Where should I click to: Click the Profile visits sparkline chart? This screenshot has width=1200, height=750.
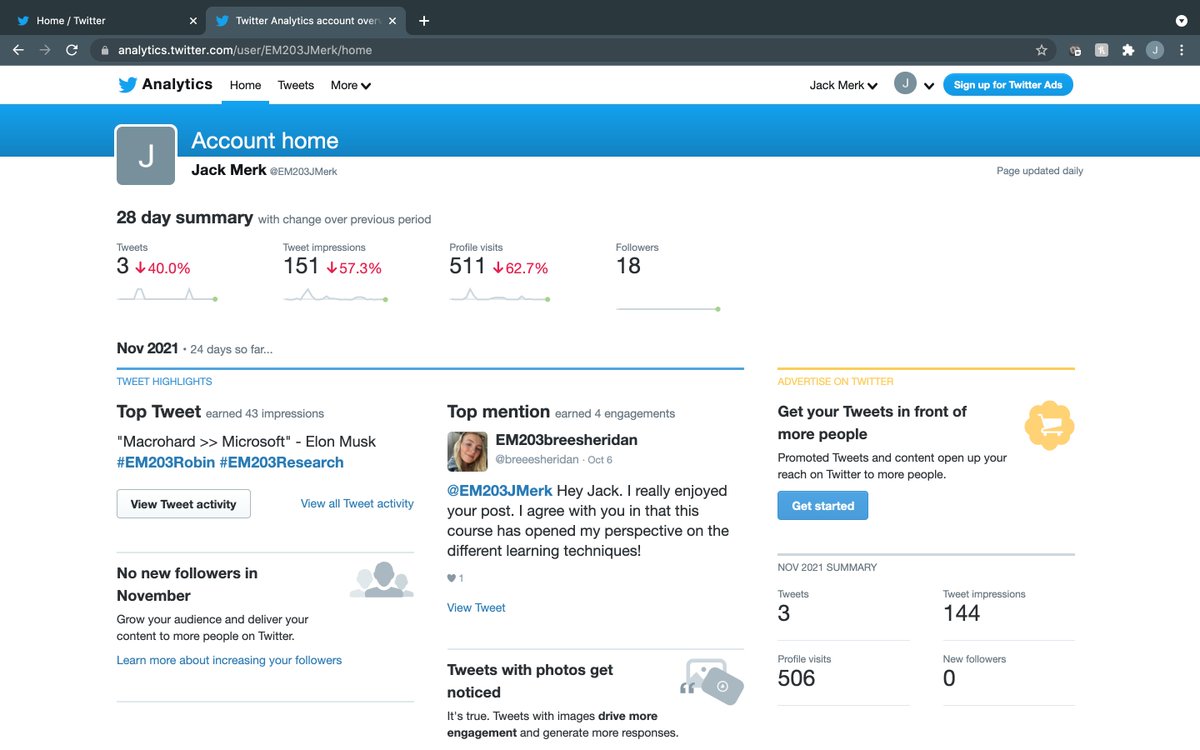click(501, 295)
